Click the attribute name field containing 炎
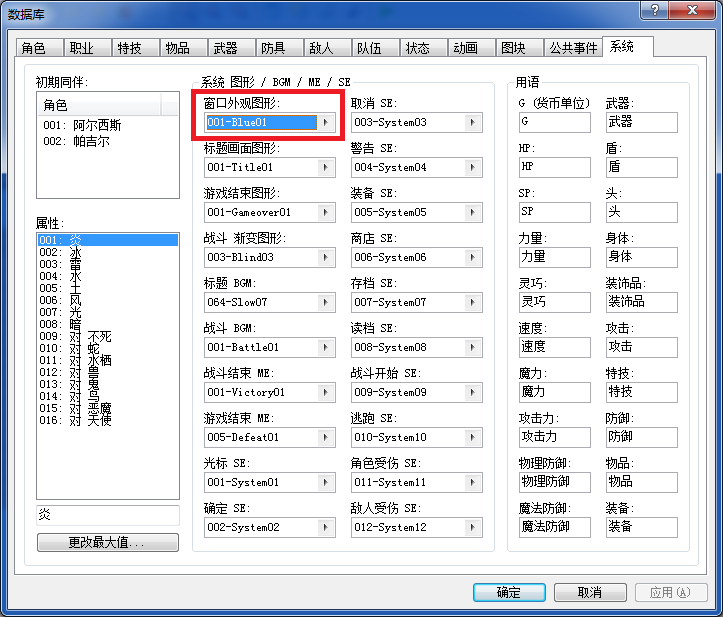The image size is (723, 617). tap(107, 515)
